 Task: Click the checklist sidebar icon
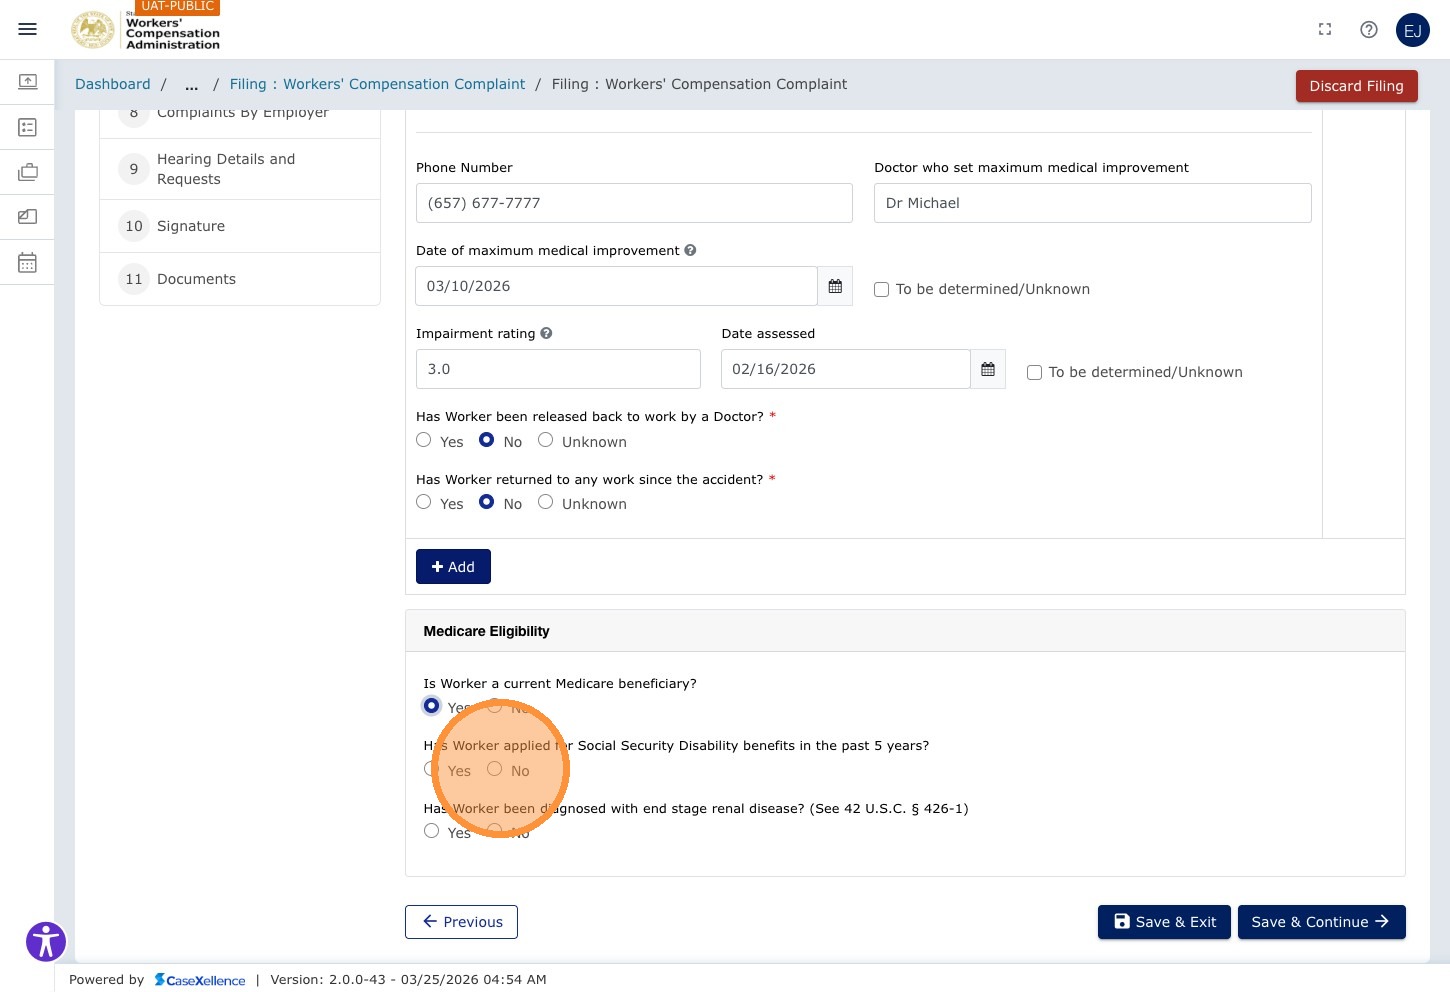(x=28, y=127)
